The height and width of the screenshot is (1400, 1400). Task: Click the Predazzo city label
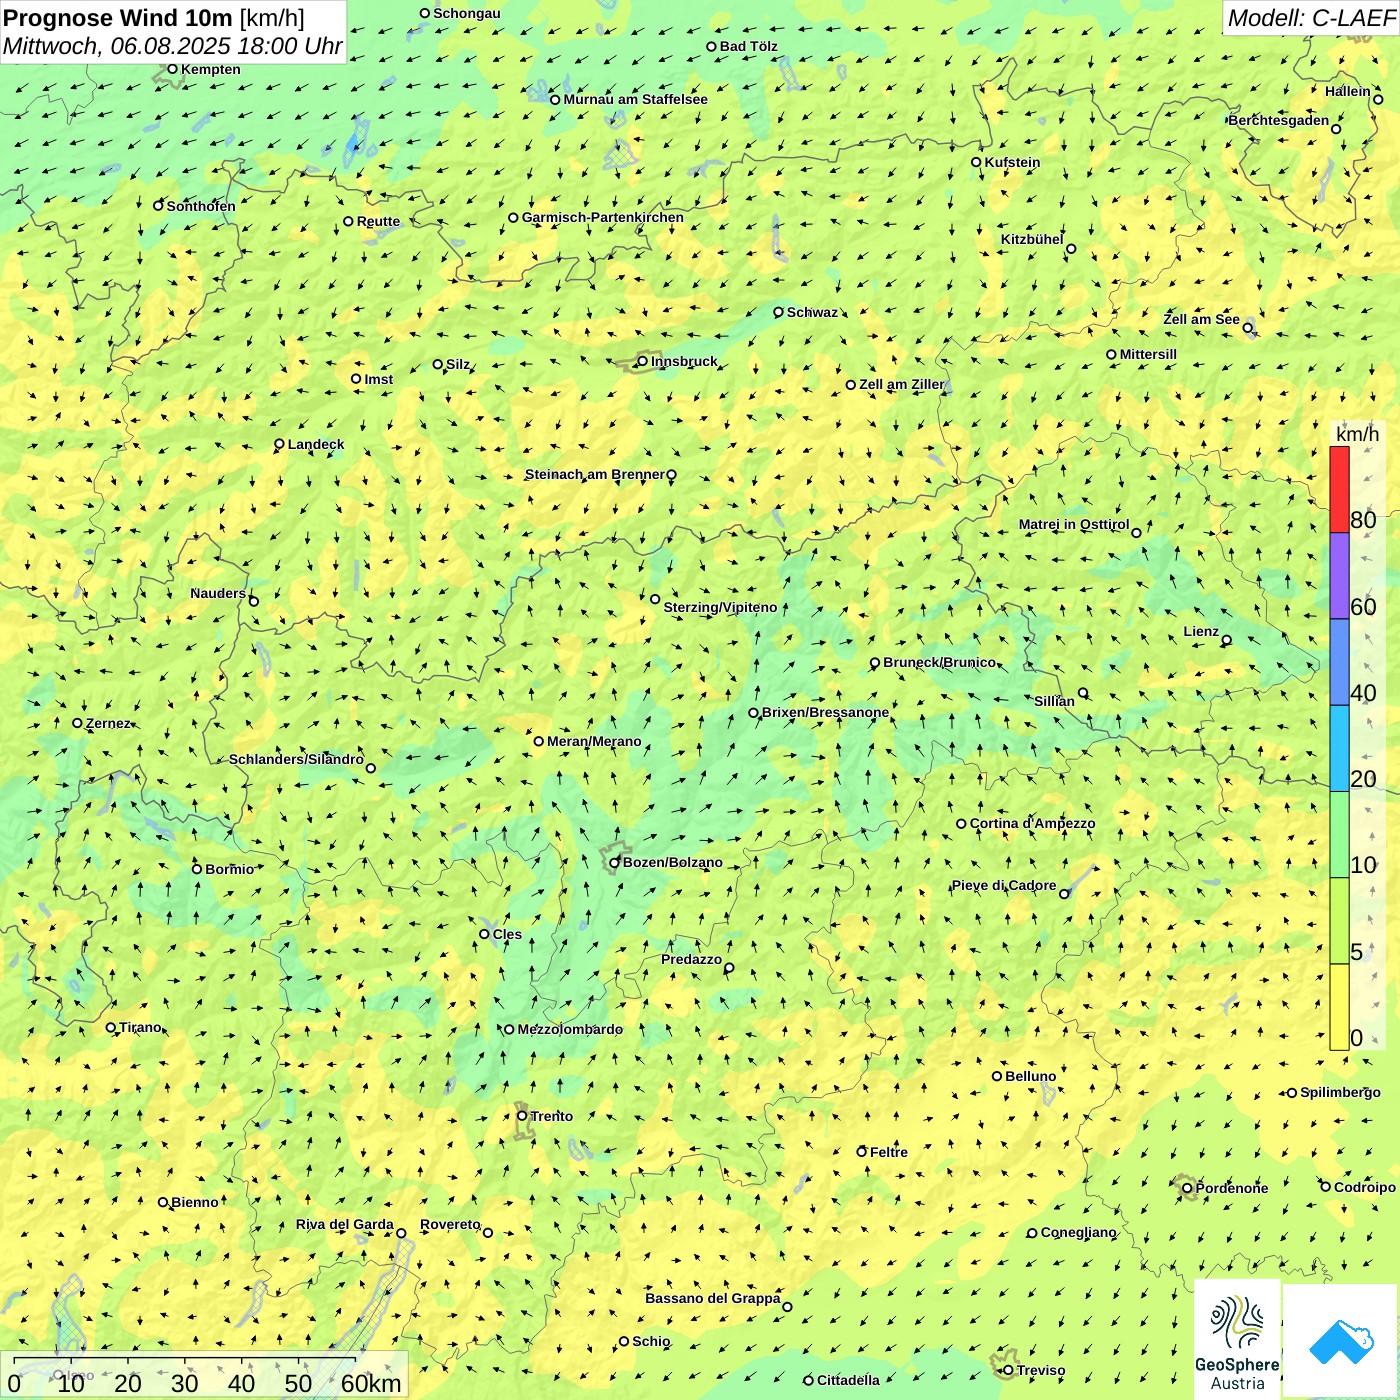click(x=691, y=959)
